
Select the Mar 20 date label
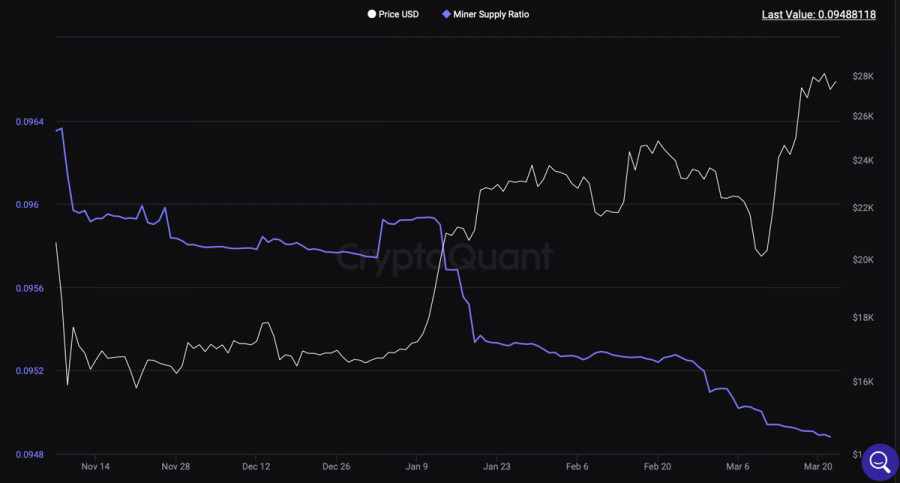point(819,466)
